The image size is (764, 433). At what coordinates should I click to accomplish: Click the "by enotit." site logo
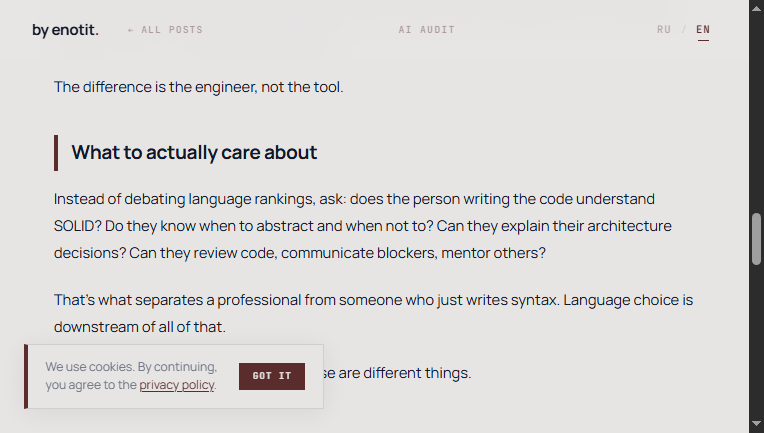pos(65,30)
